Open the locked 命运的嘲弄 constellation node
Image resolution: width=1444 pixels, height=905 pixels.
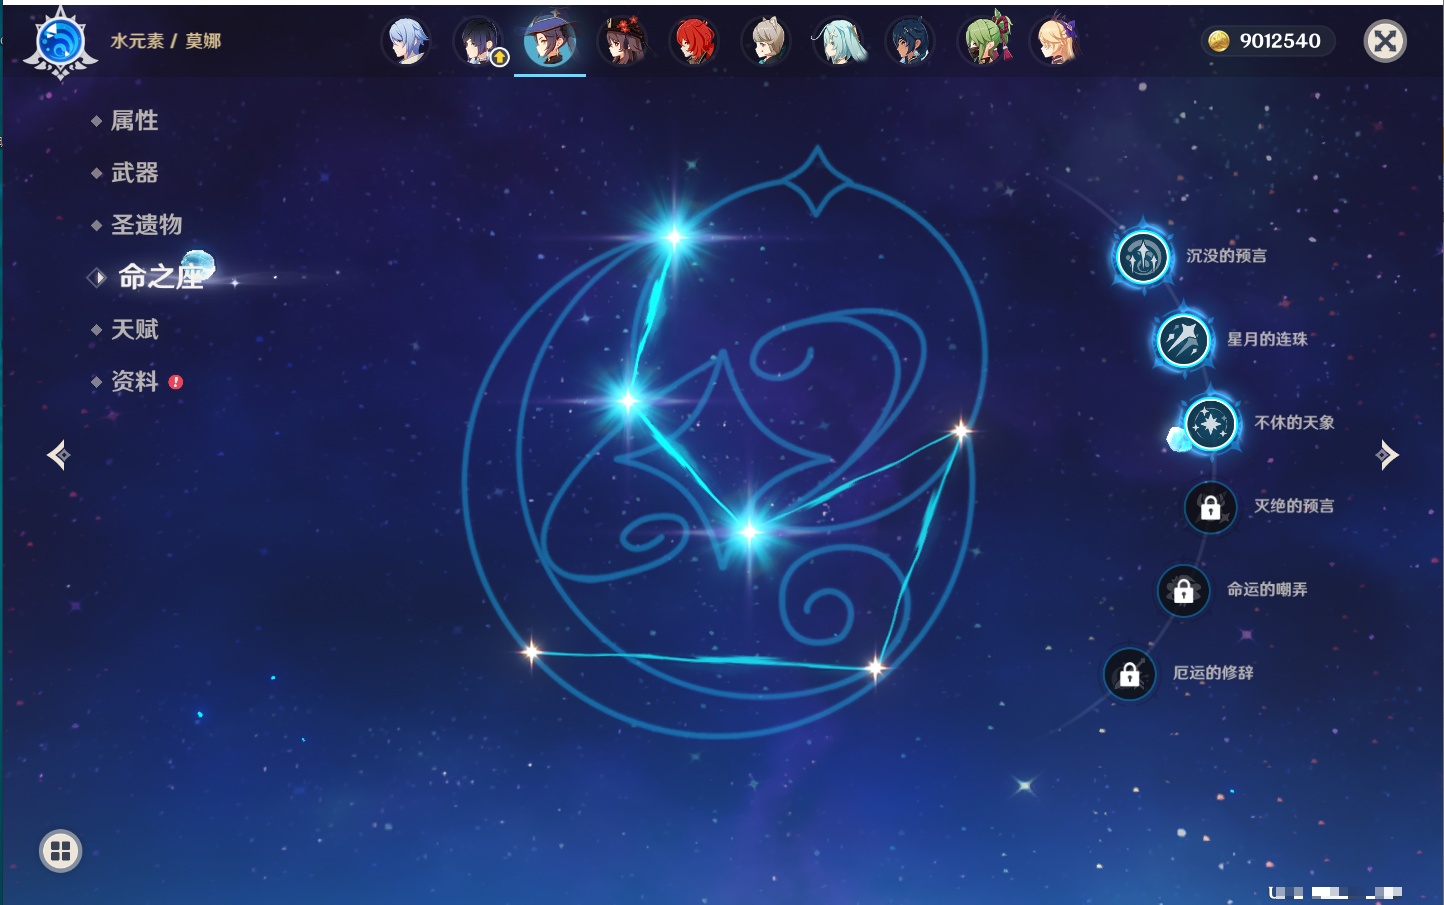[x=1183, y=591]
